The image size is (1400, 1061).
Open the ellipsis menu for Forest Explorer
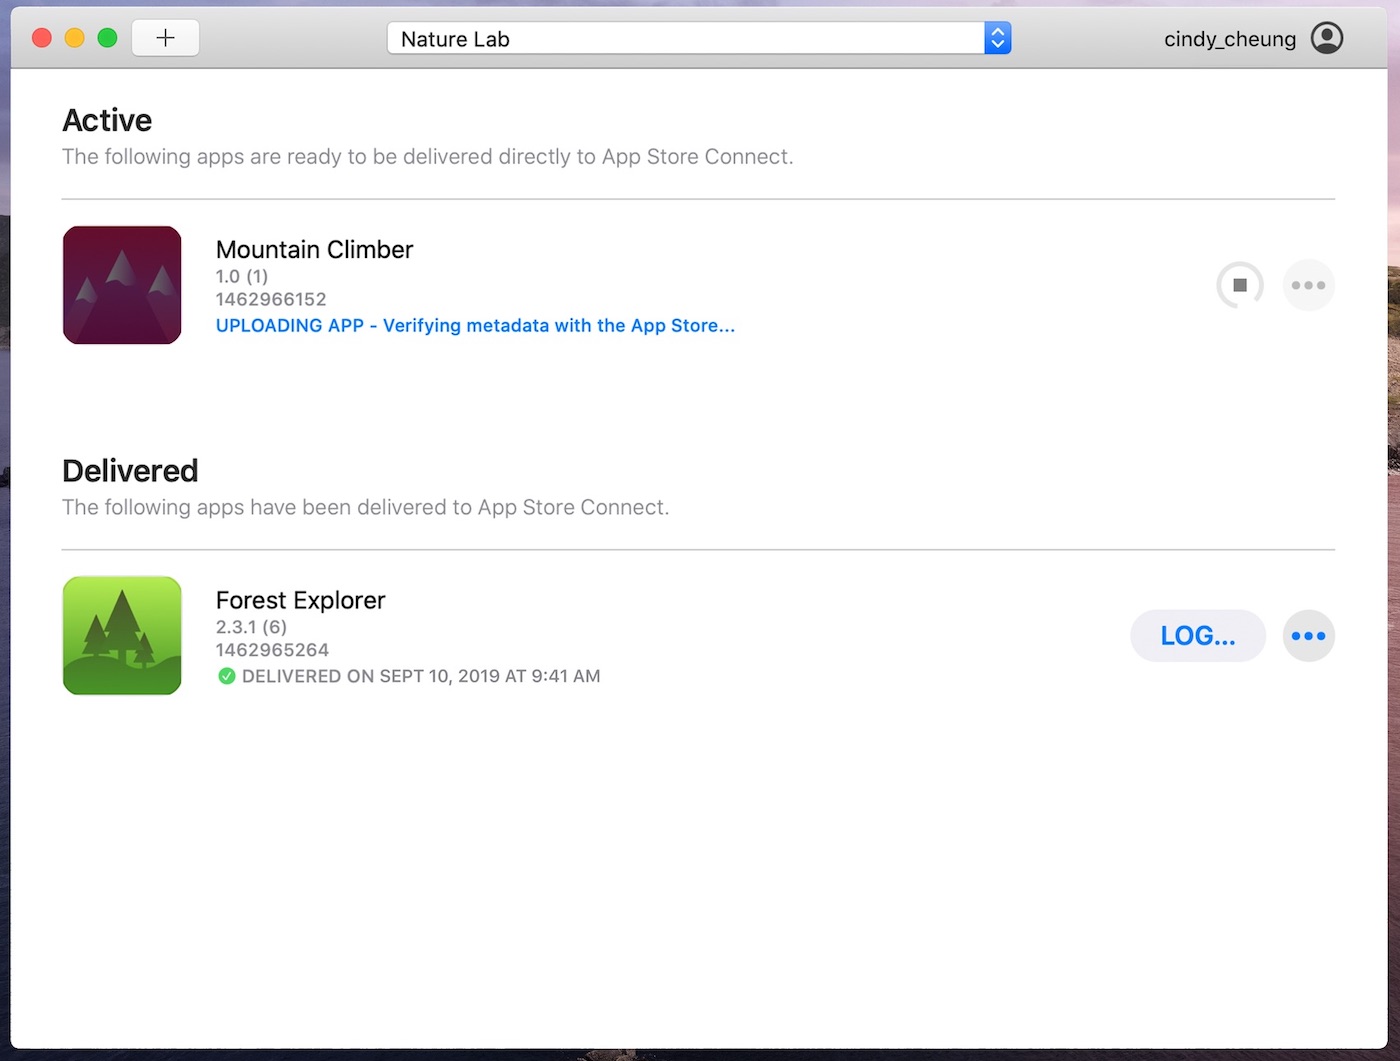click(1308, 635)
